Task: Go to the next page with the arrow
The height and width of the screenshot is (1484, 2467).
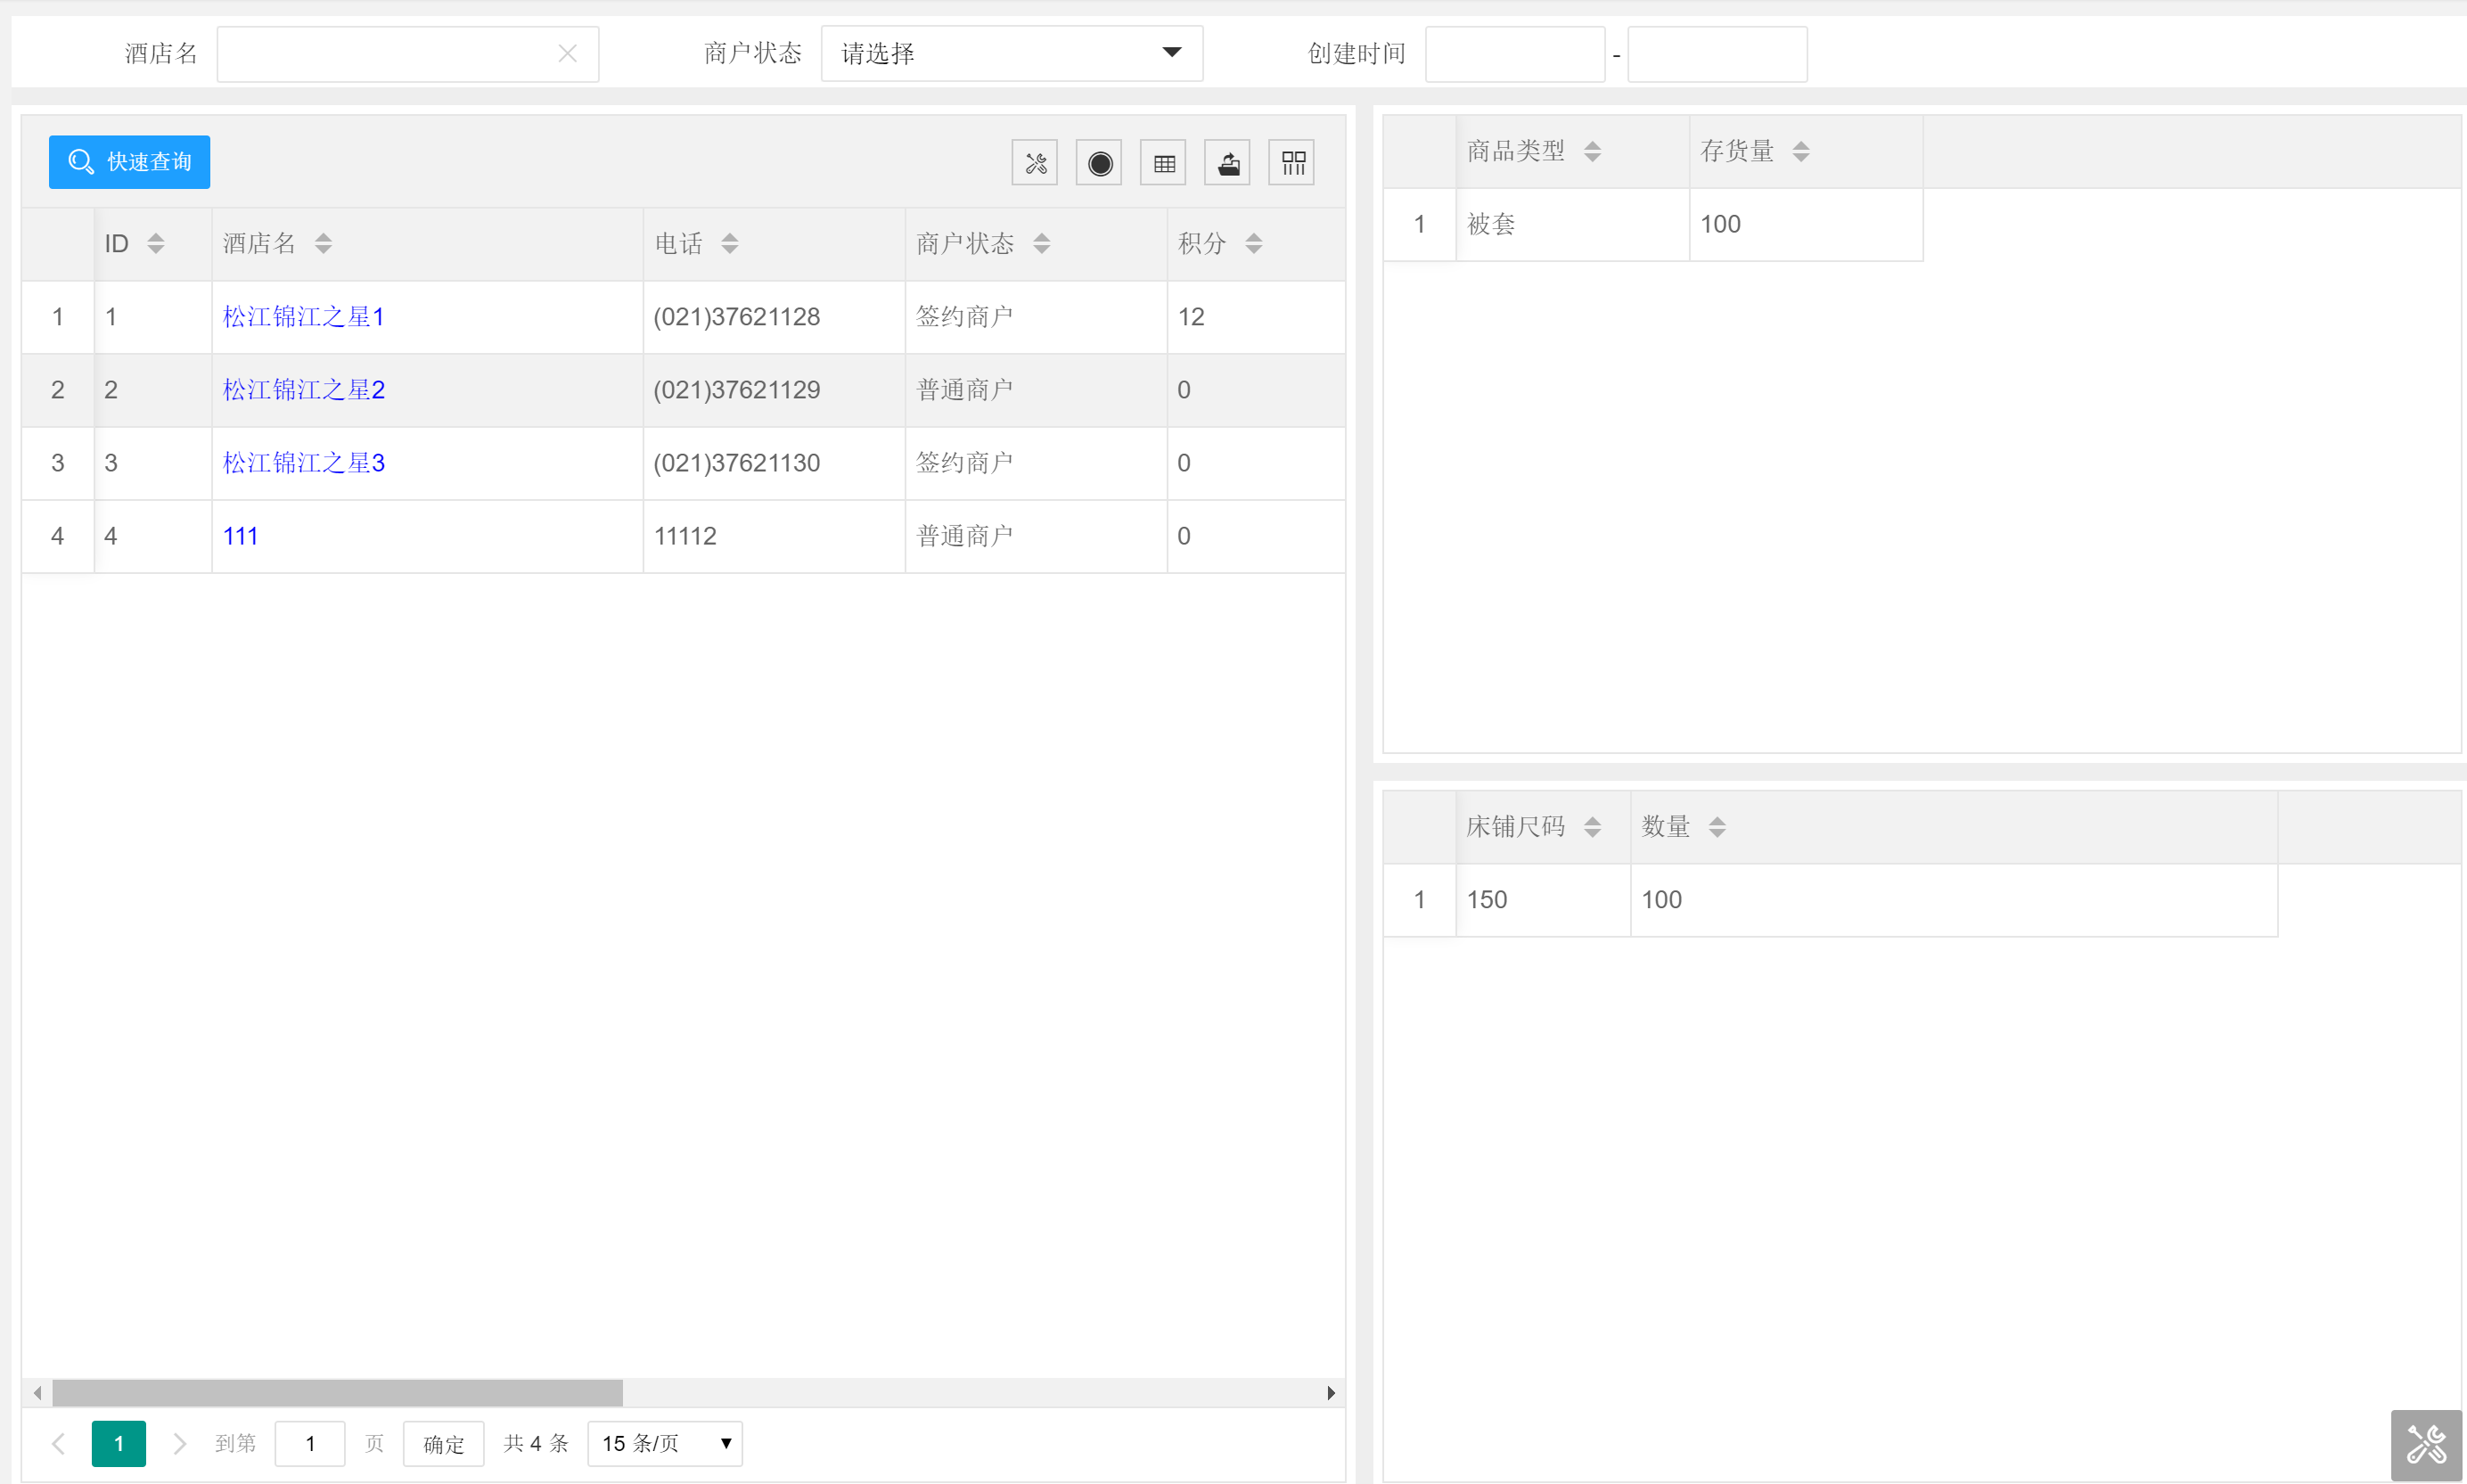Action: coord(179,1443)
